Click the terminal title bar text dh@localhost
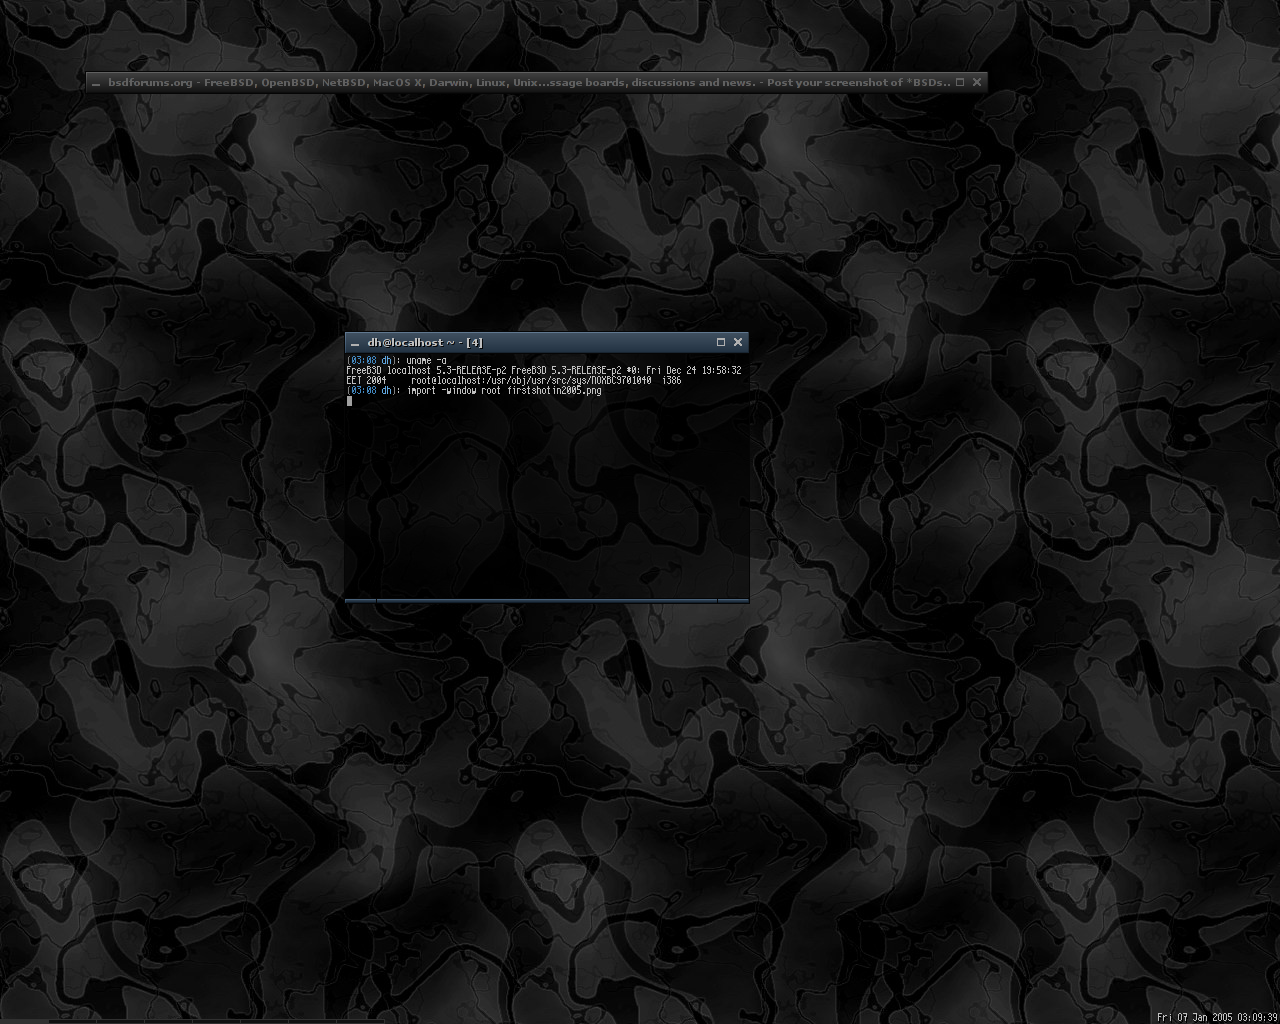 tap(424, 342)
